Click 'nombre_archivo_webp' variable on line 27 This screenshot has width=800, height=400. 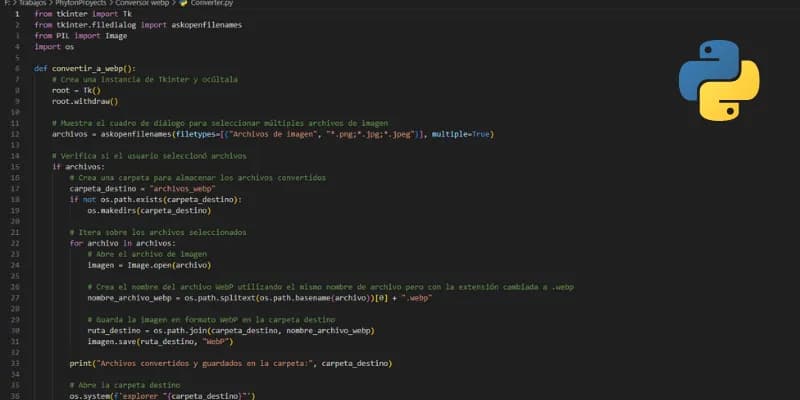[130, 298]
